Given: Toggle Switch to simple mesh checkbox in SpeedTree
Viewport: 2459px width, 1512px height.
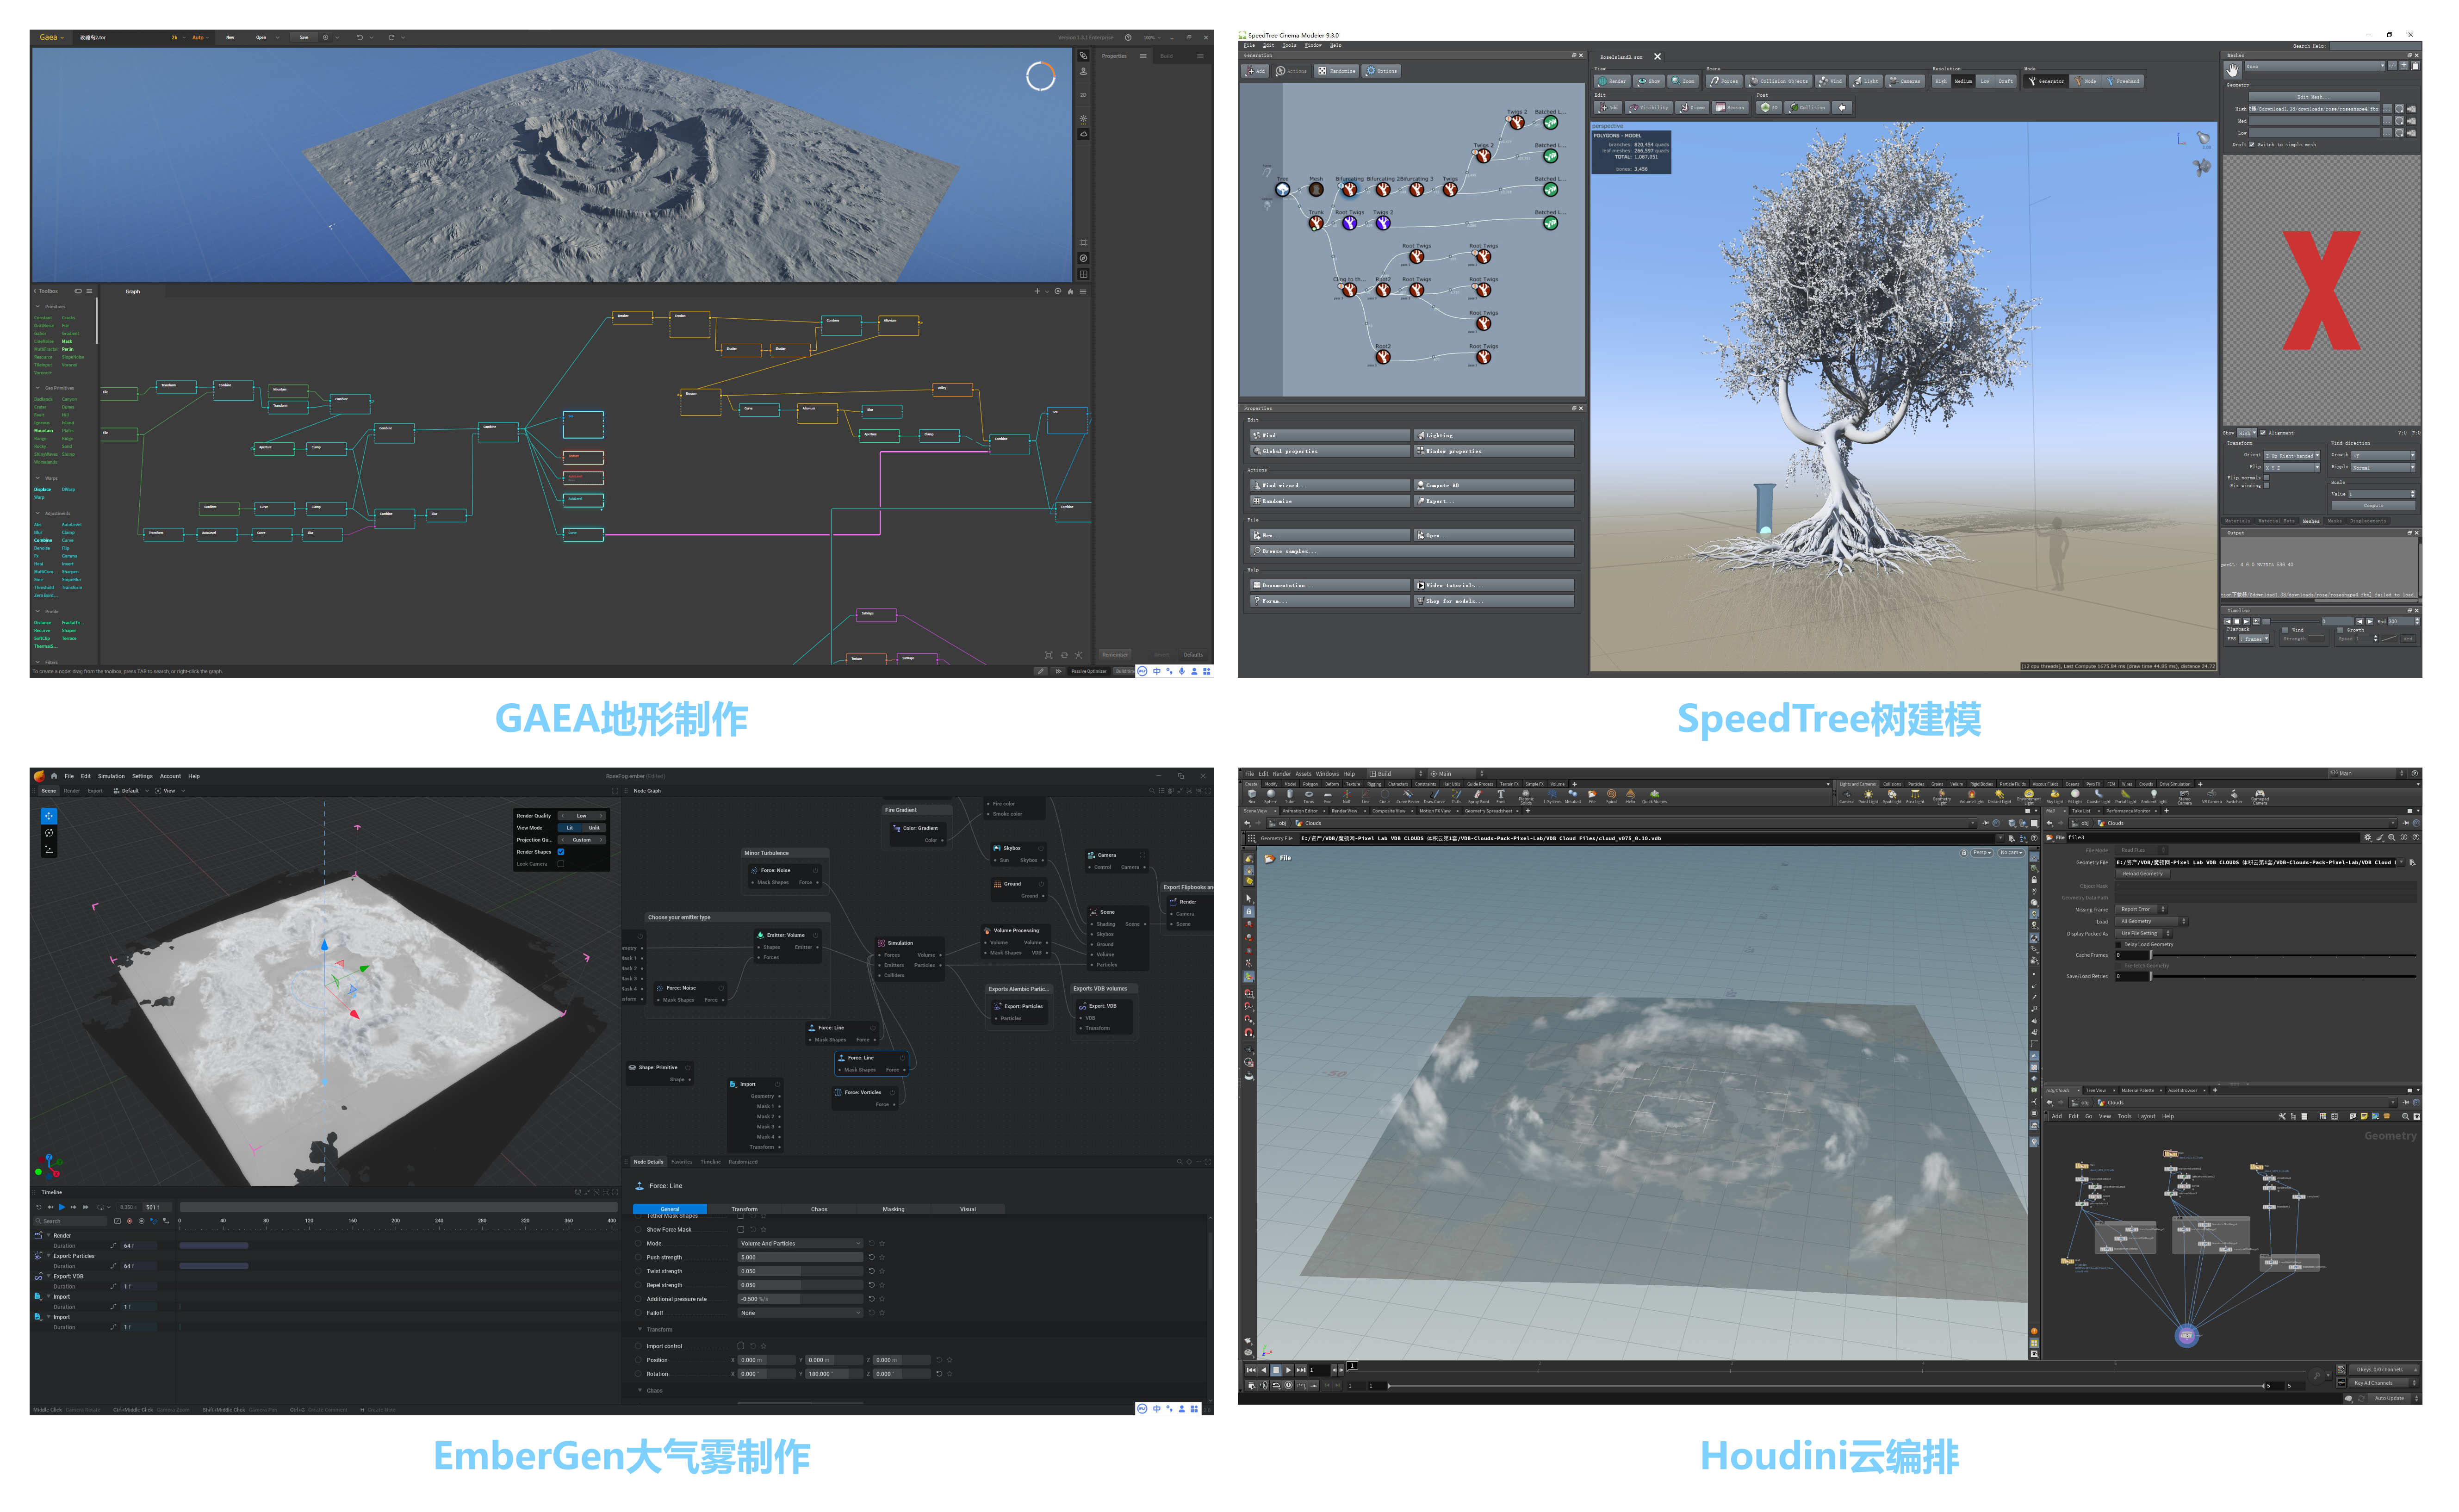Looking at the screenshot, I should pos(2252,144).
